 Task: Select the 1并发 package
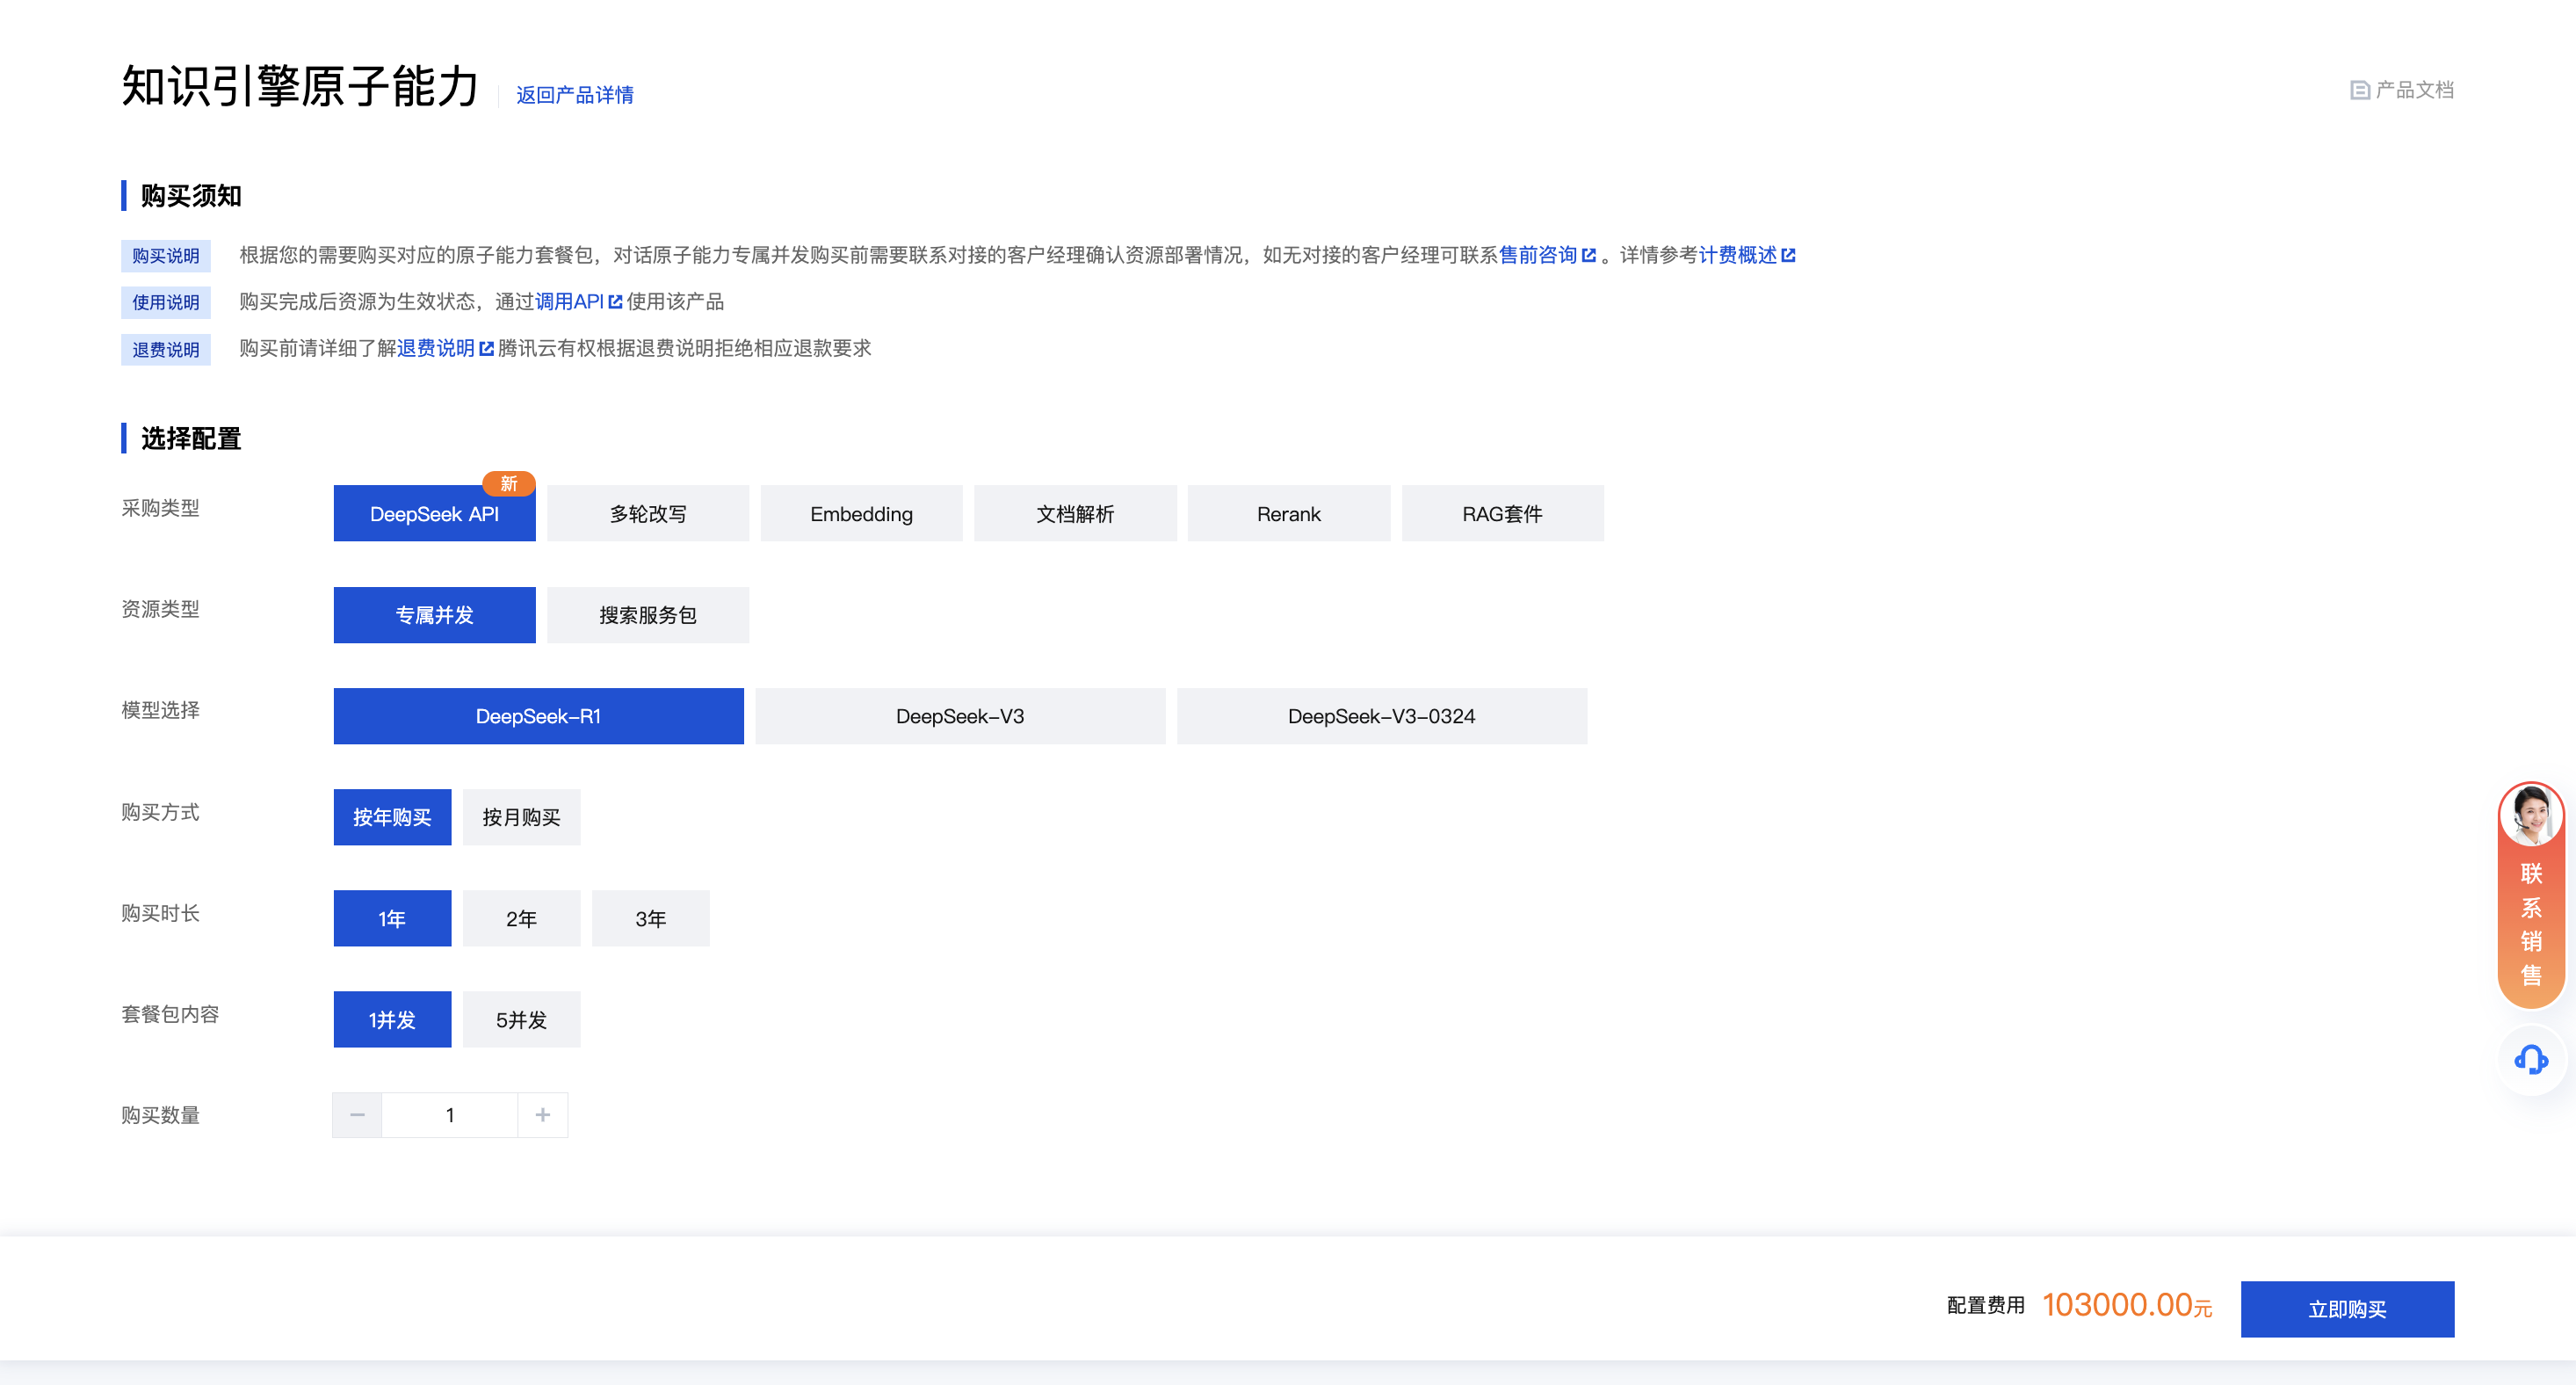[x=392, y=1019]
